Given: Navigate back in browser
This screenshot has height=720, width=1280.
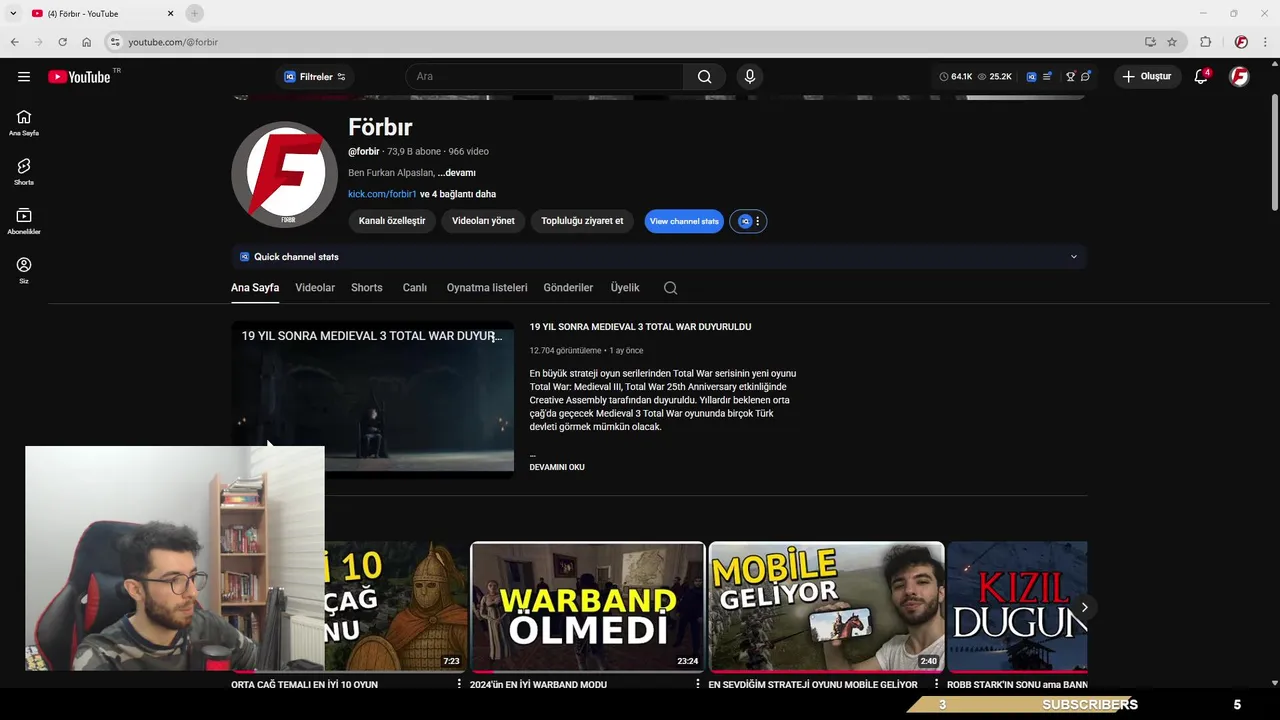Looking at the screenshot, I should [x=14, y=42].
